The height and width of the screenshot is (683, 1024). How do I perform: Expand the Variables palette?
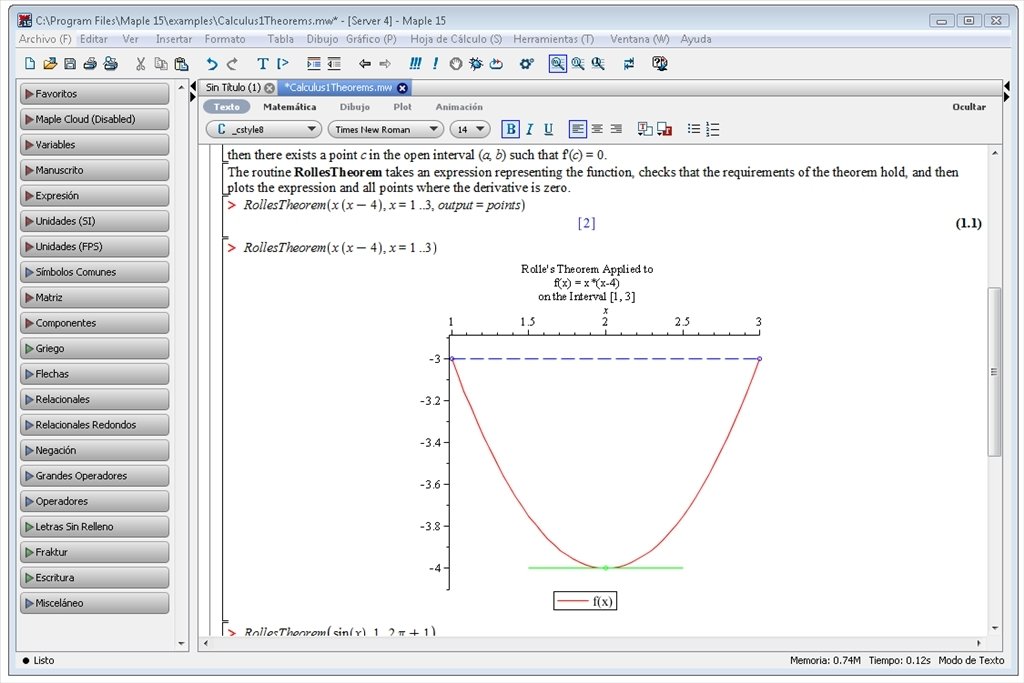click(95, 144)
